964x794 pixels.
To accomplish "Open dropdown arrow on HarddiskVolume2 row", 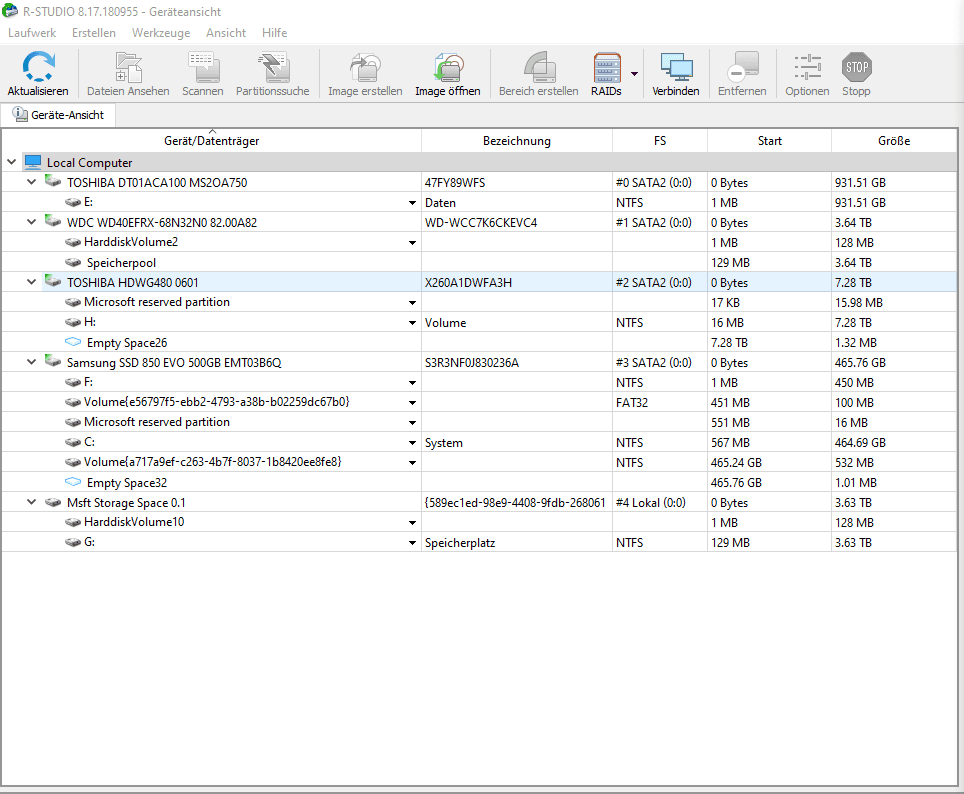I will coord(413,243).
